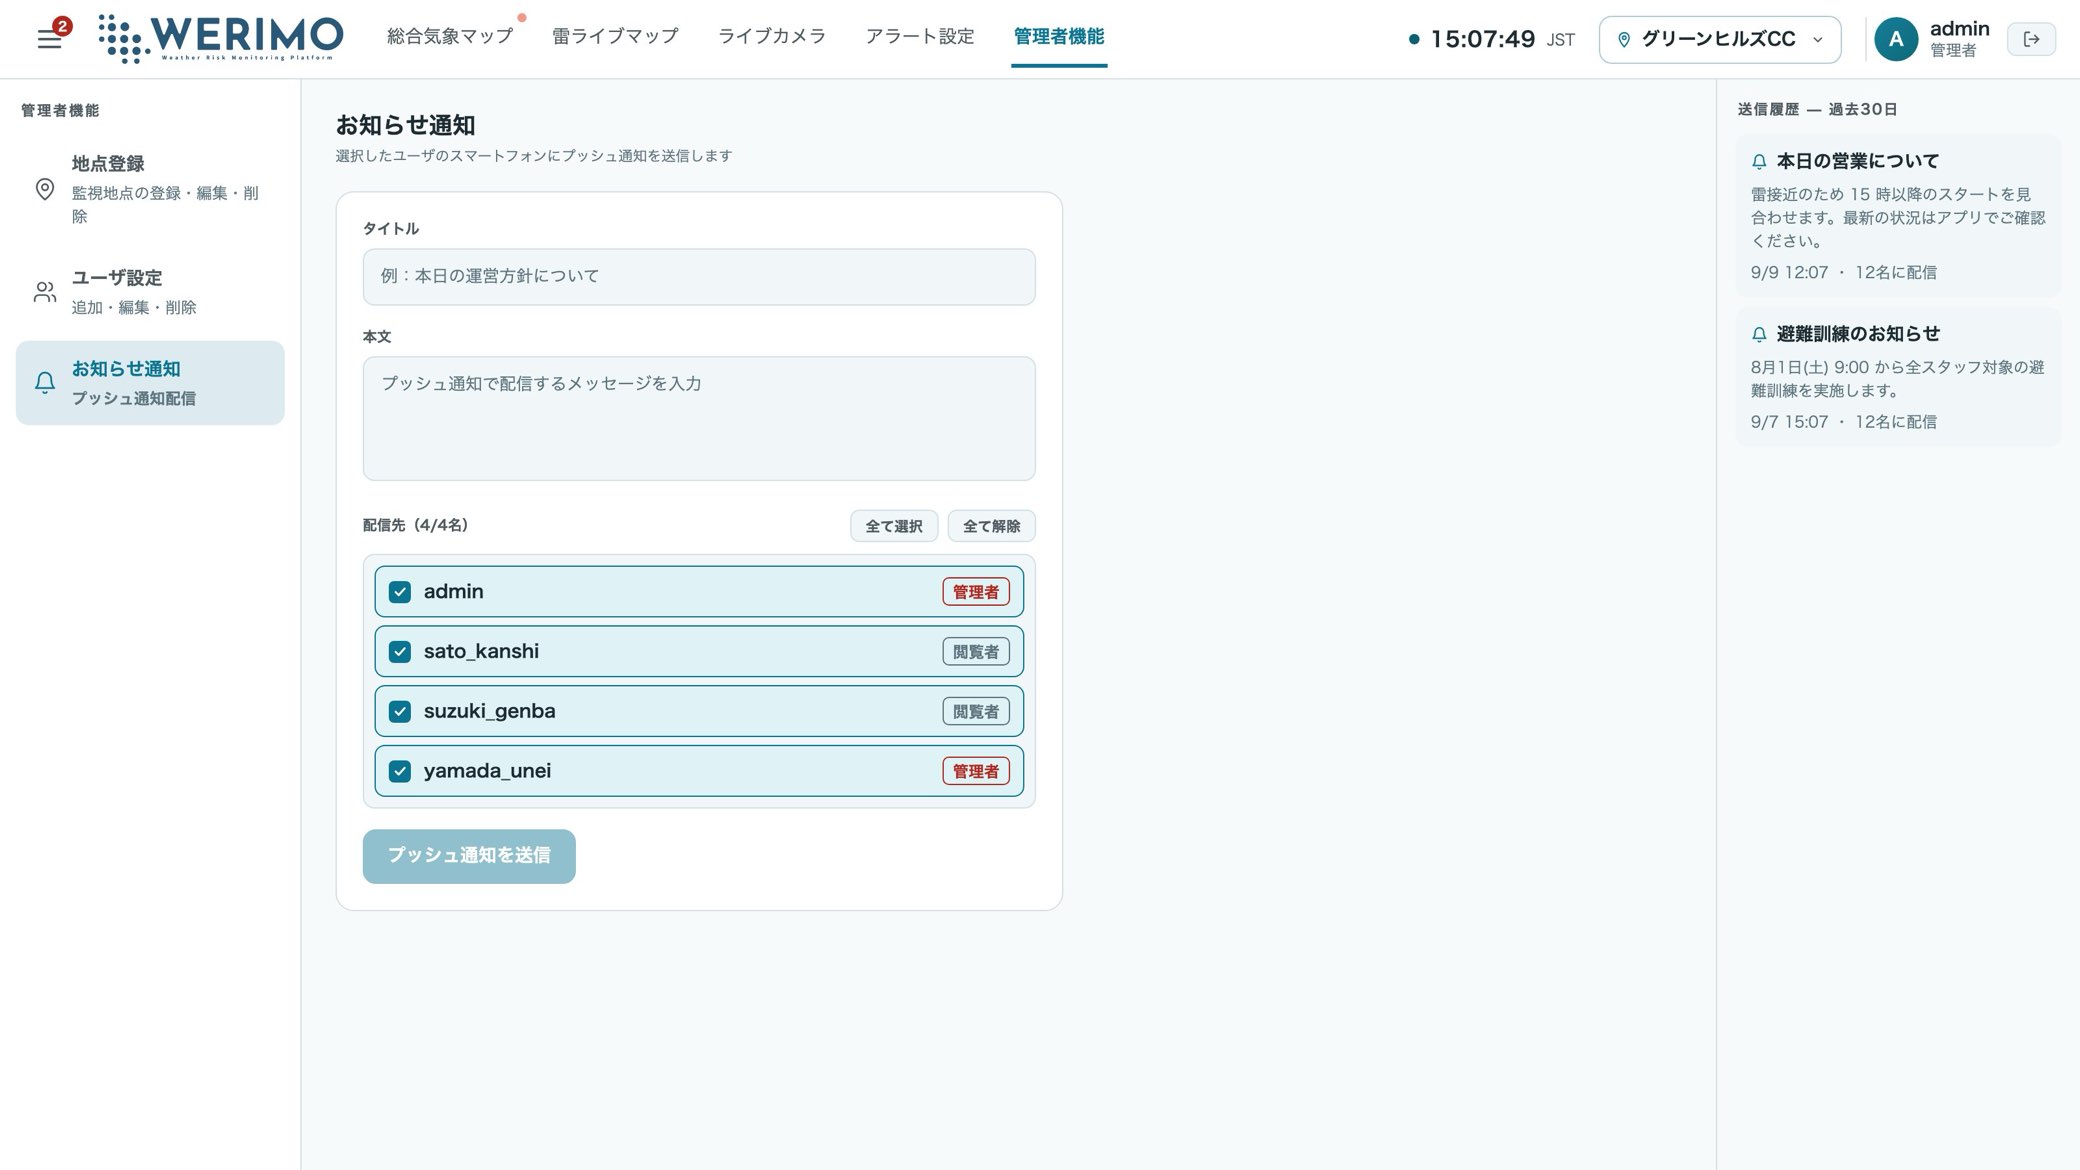Click the 閲覧者 badge on sato_kanshi row

click(975, 652)
